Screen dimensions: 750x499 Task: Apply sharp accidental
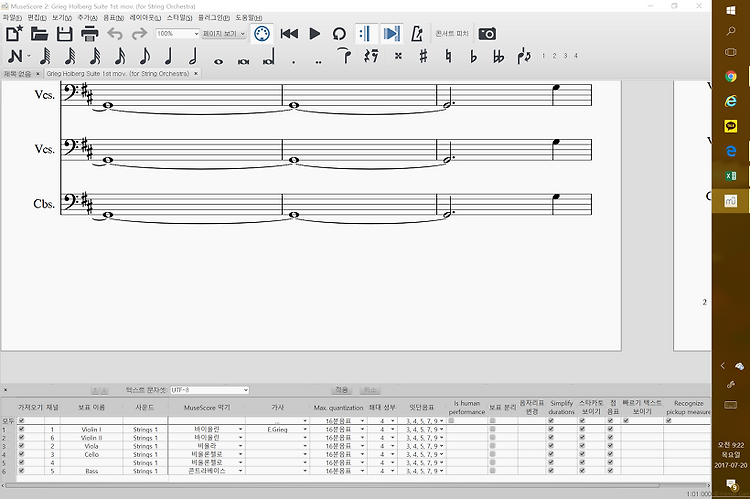(x=423, y=56)
